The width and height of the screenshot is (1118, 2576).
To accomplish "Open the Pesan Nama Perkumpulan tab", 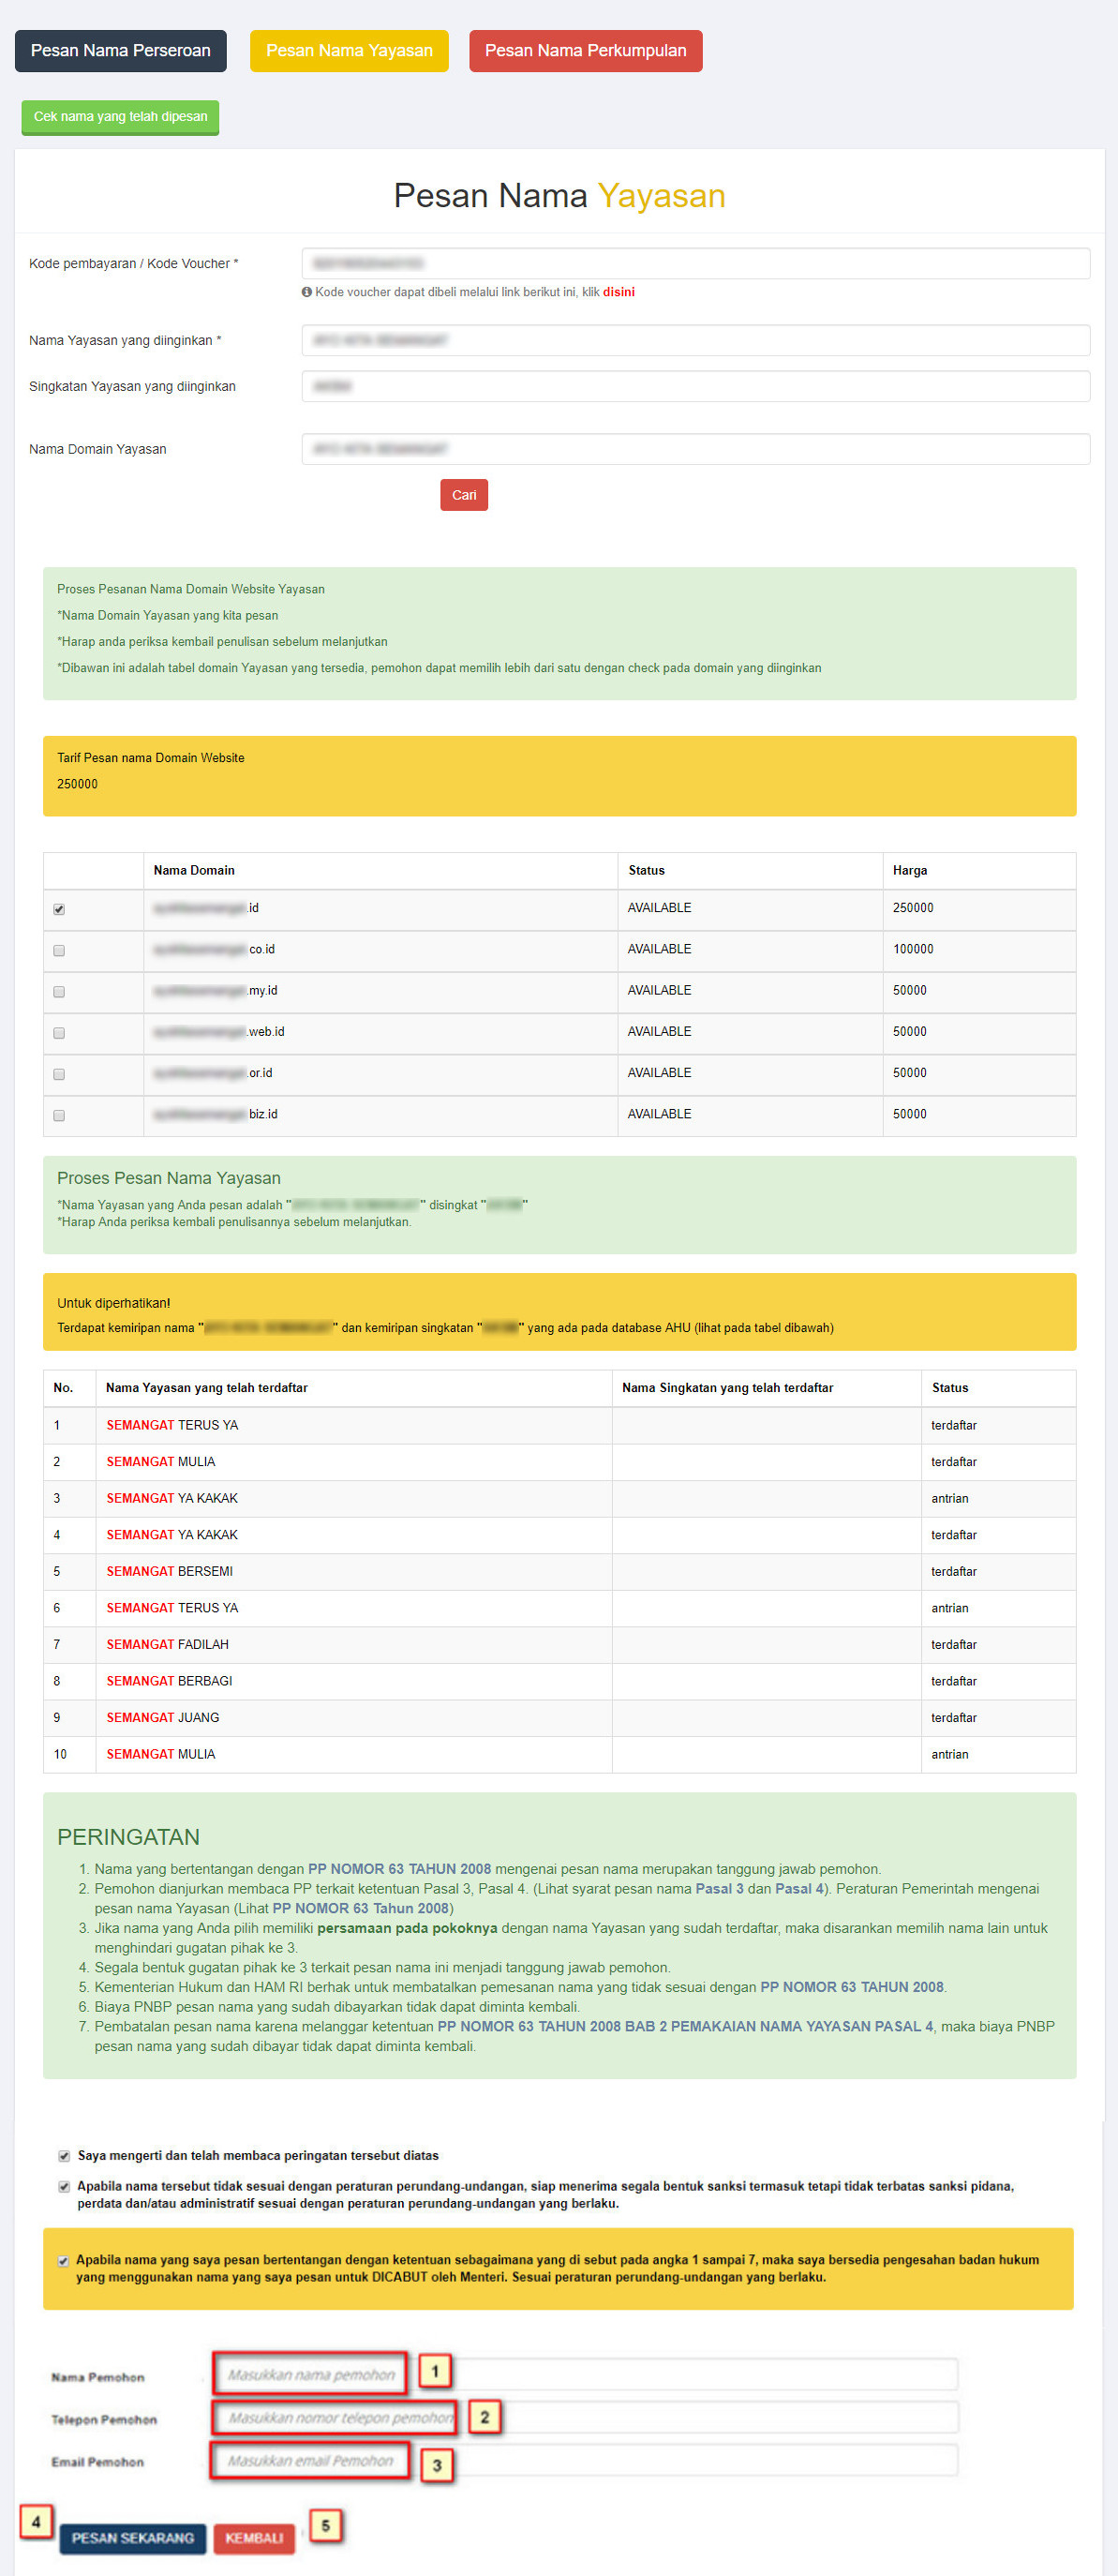I will 585,51.
